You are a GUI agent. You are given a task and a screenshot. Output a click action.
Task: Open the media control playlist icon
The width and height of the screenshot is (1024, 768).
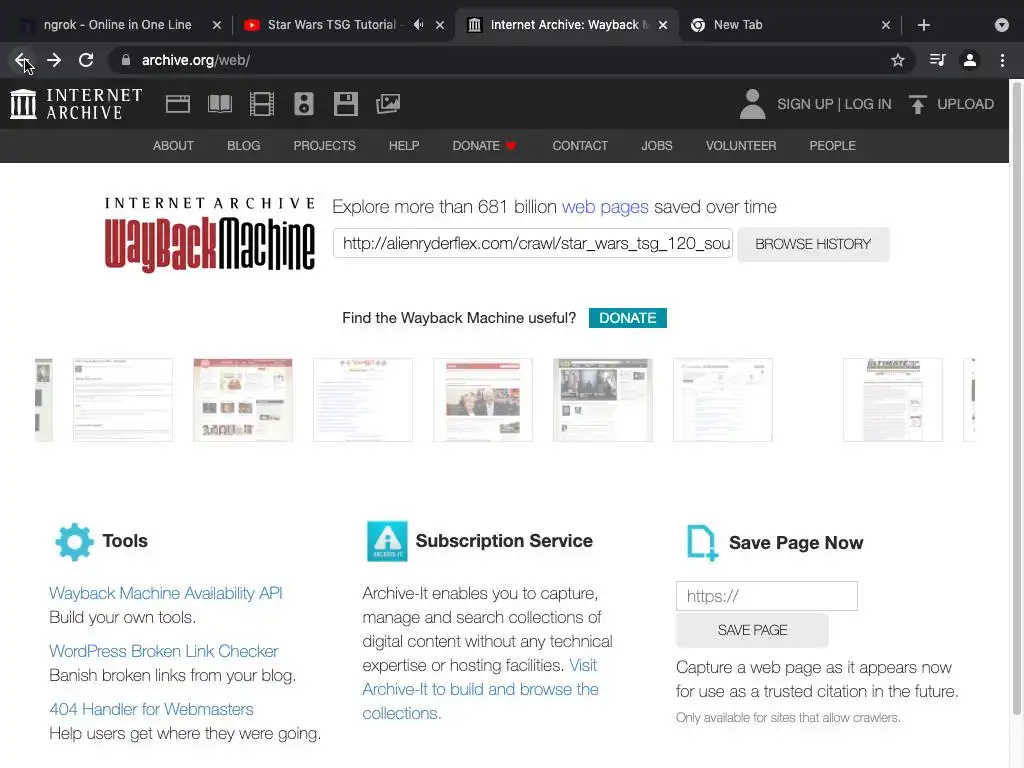pos(937,61)
